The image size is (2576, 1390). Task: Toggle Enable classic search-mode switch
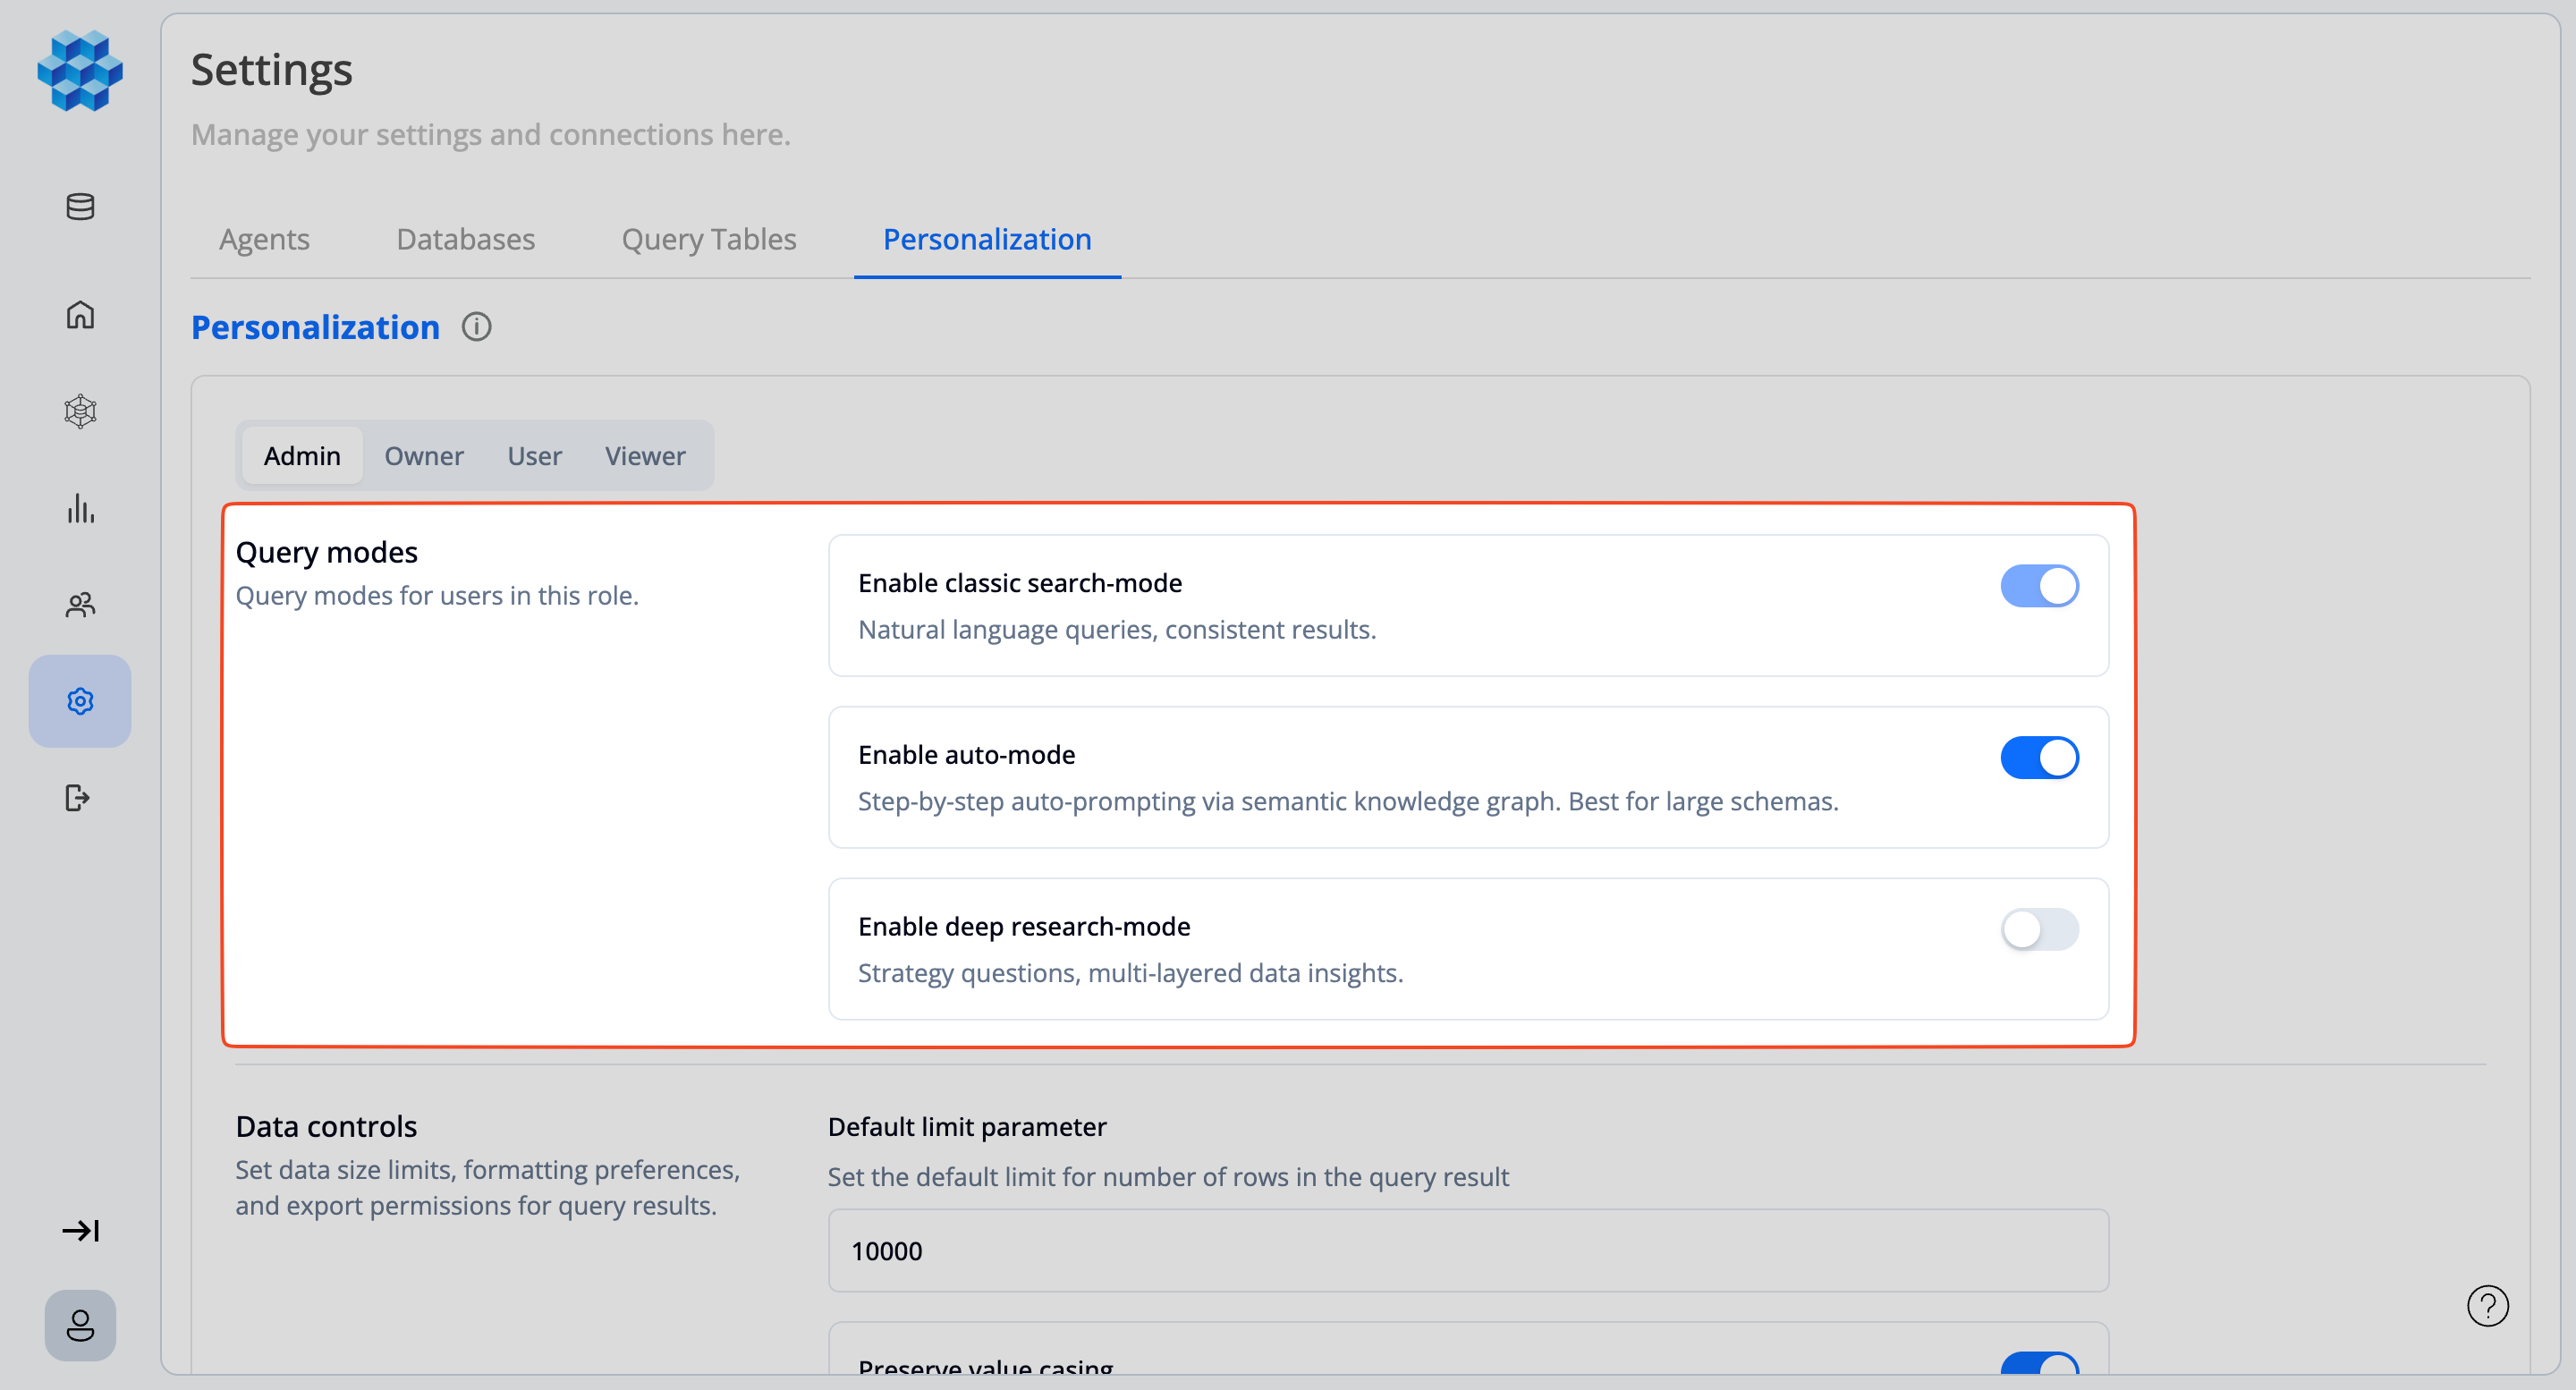tap(2039, 586)
